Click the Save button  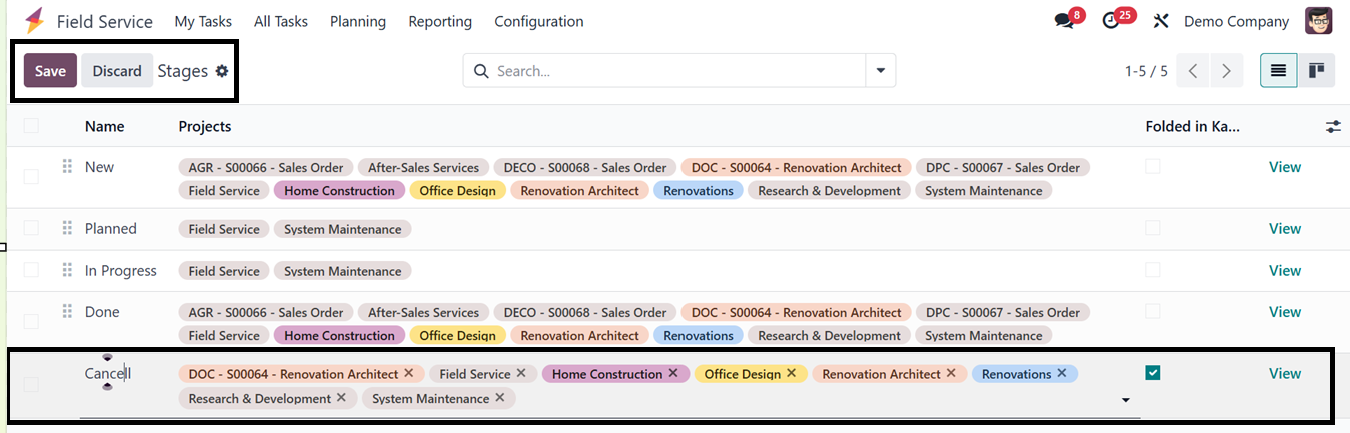tap(50, 71)
